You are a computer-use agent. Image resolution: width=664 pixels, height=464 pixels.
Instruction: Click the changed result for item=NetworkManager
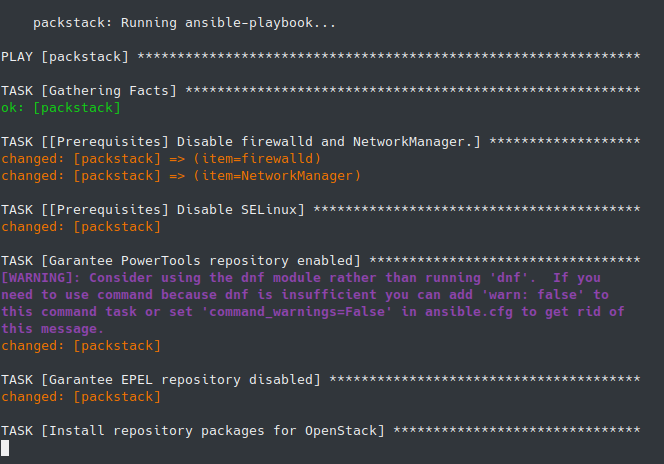point(180,175)
